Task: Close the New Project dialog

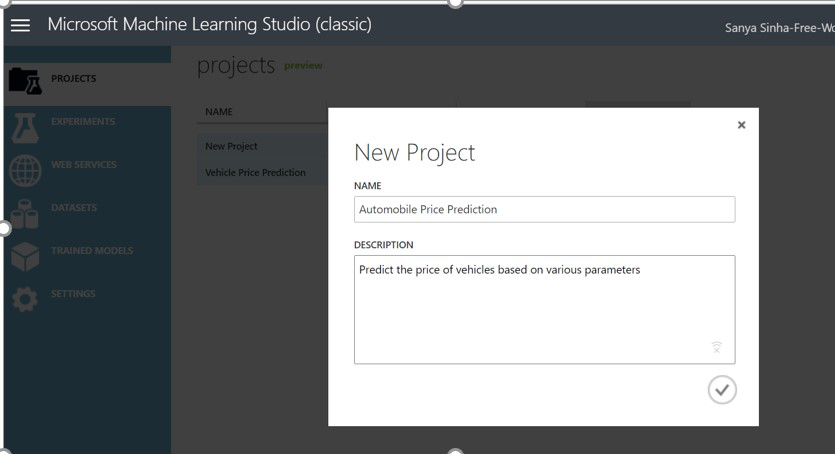Action: [741, 125]
